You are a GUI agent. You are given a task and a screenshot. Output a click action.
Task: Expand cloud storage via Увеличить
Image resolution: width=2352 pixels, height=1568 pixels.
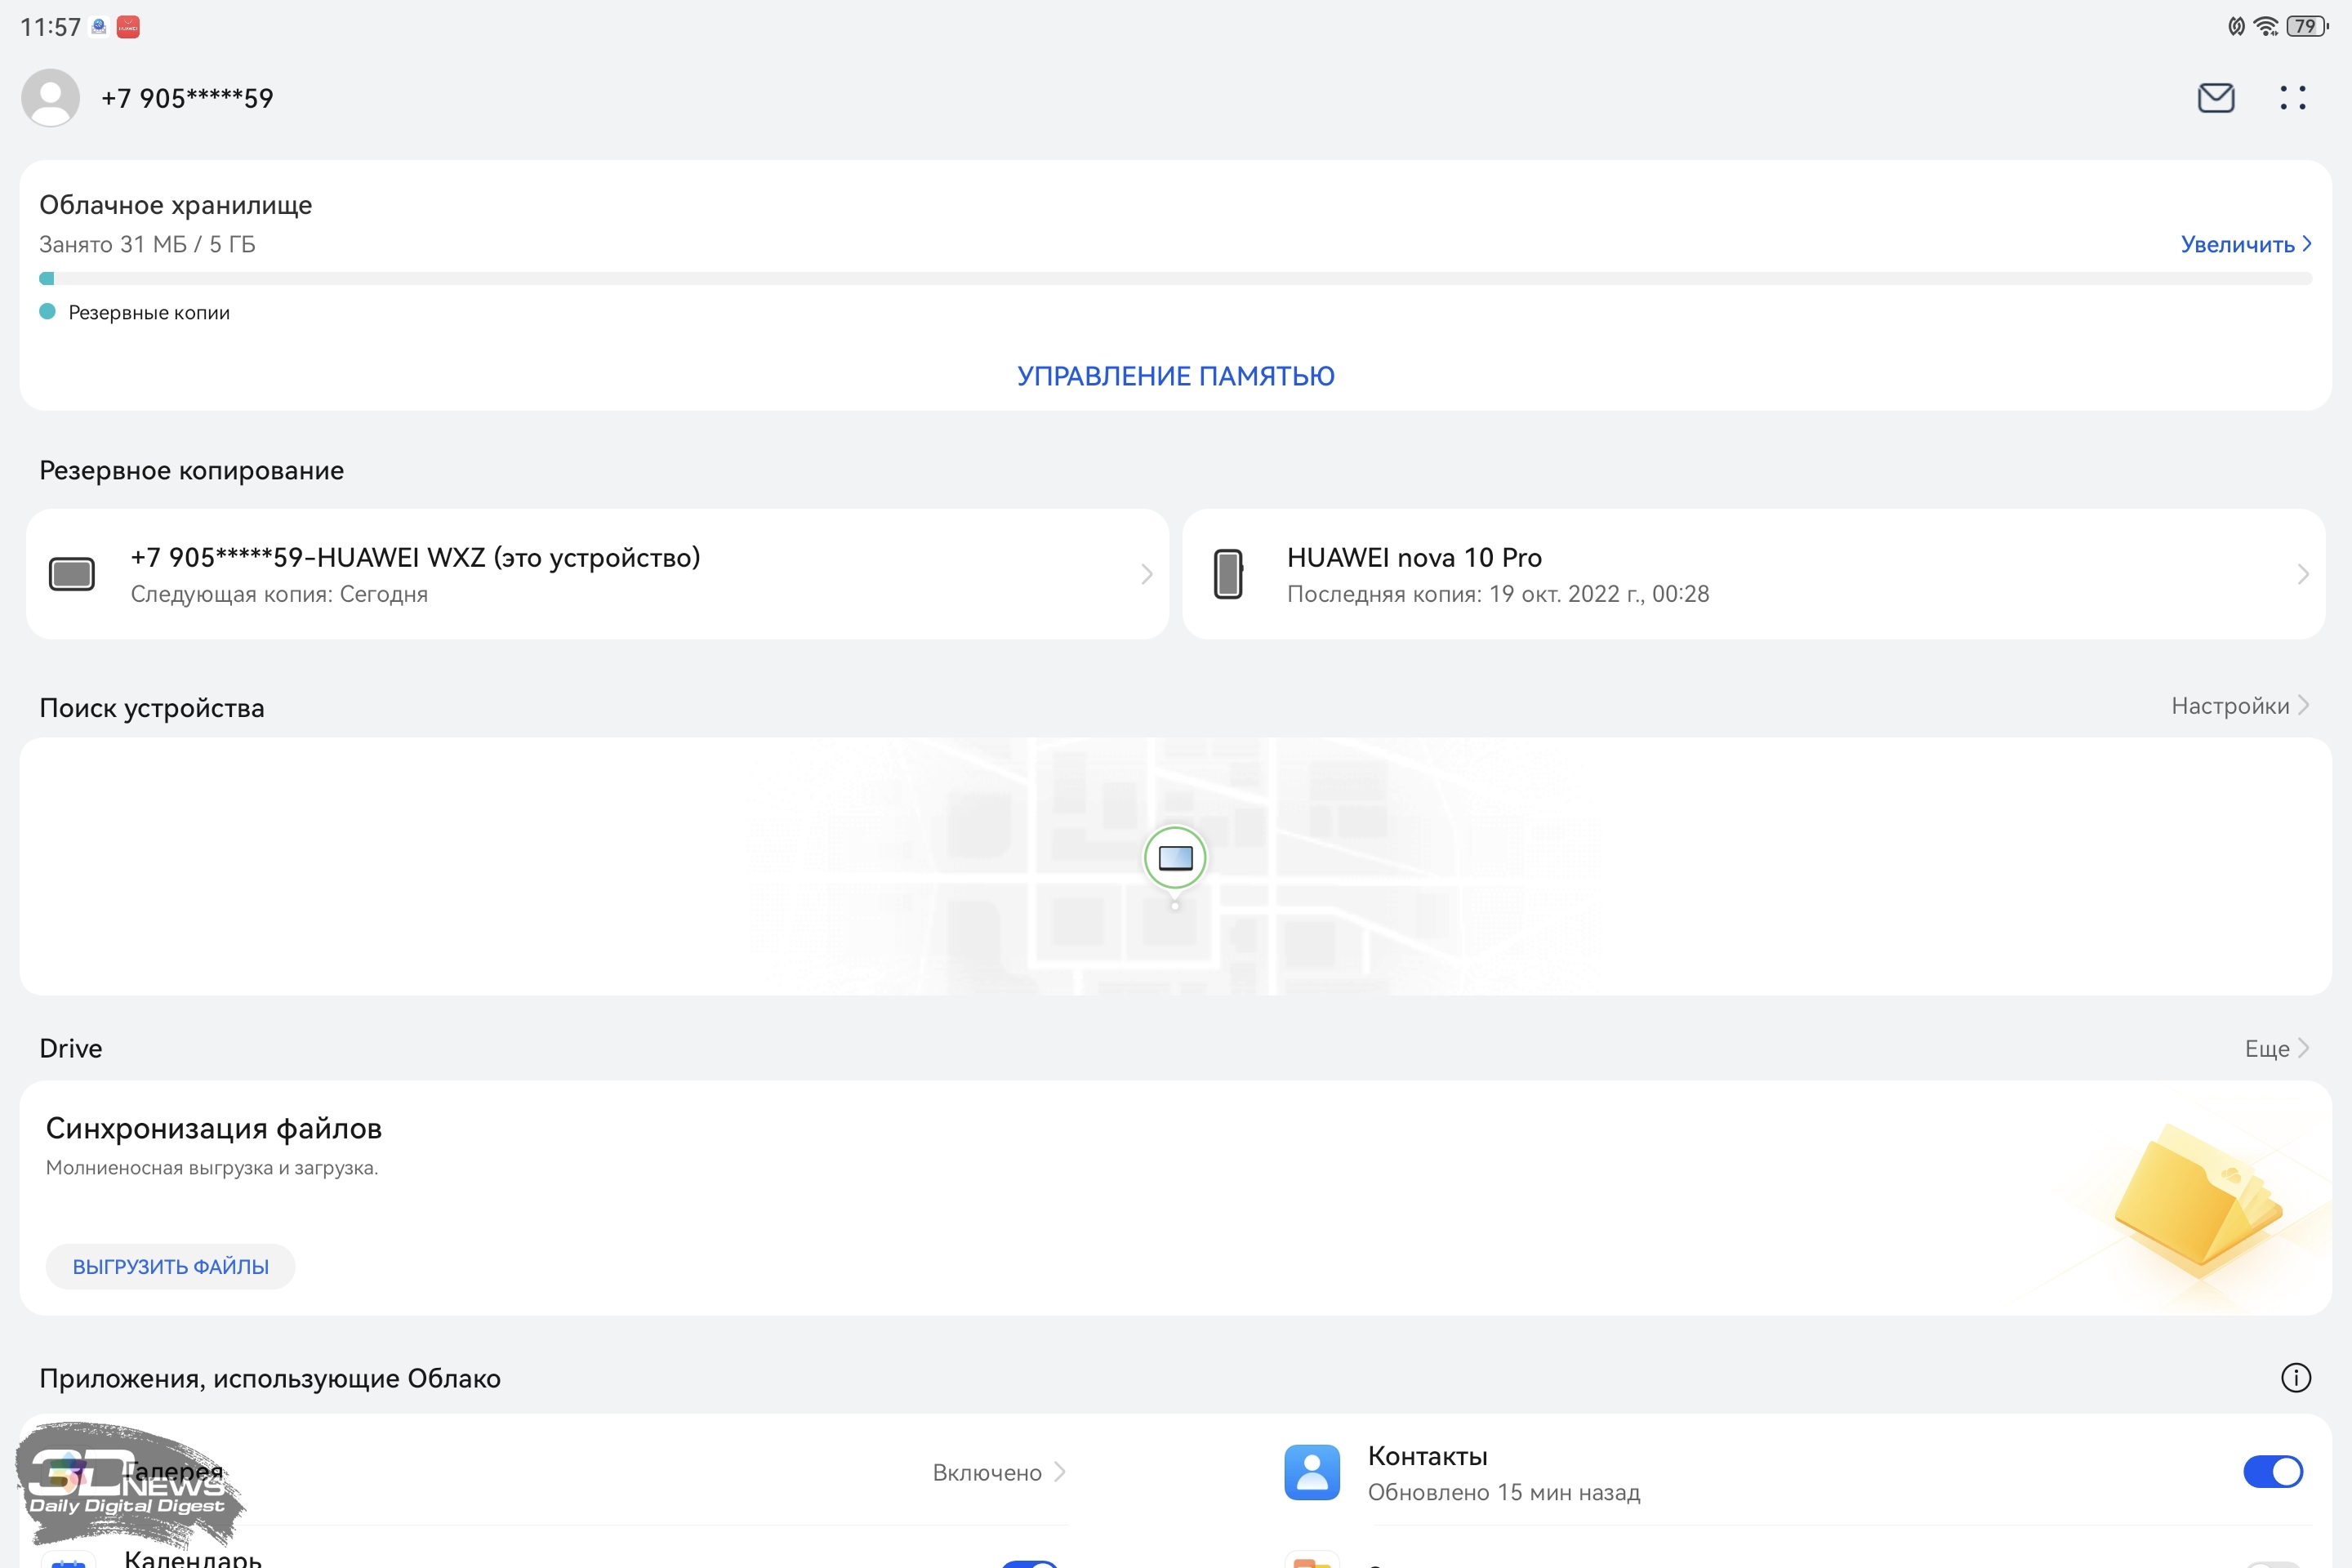2246,244
